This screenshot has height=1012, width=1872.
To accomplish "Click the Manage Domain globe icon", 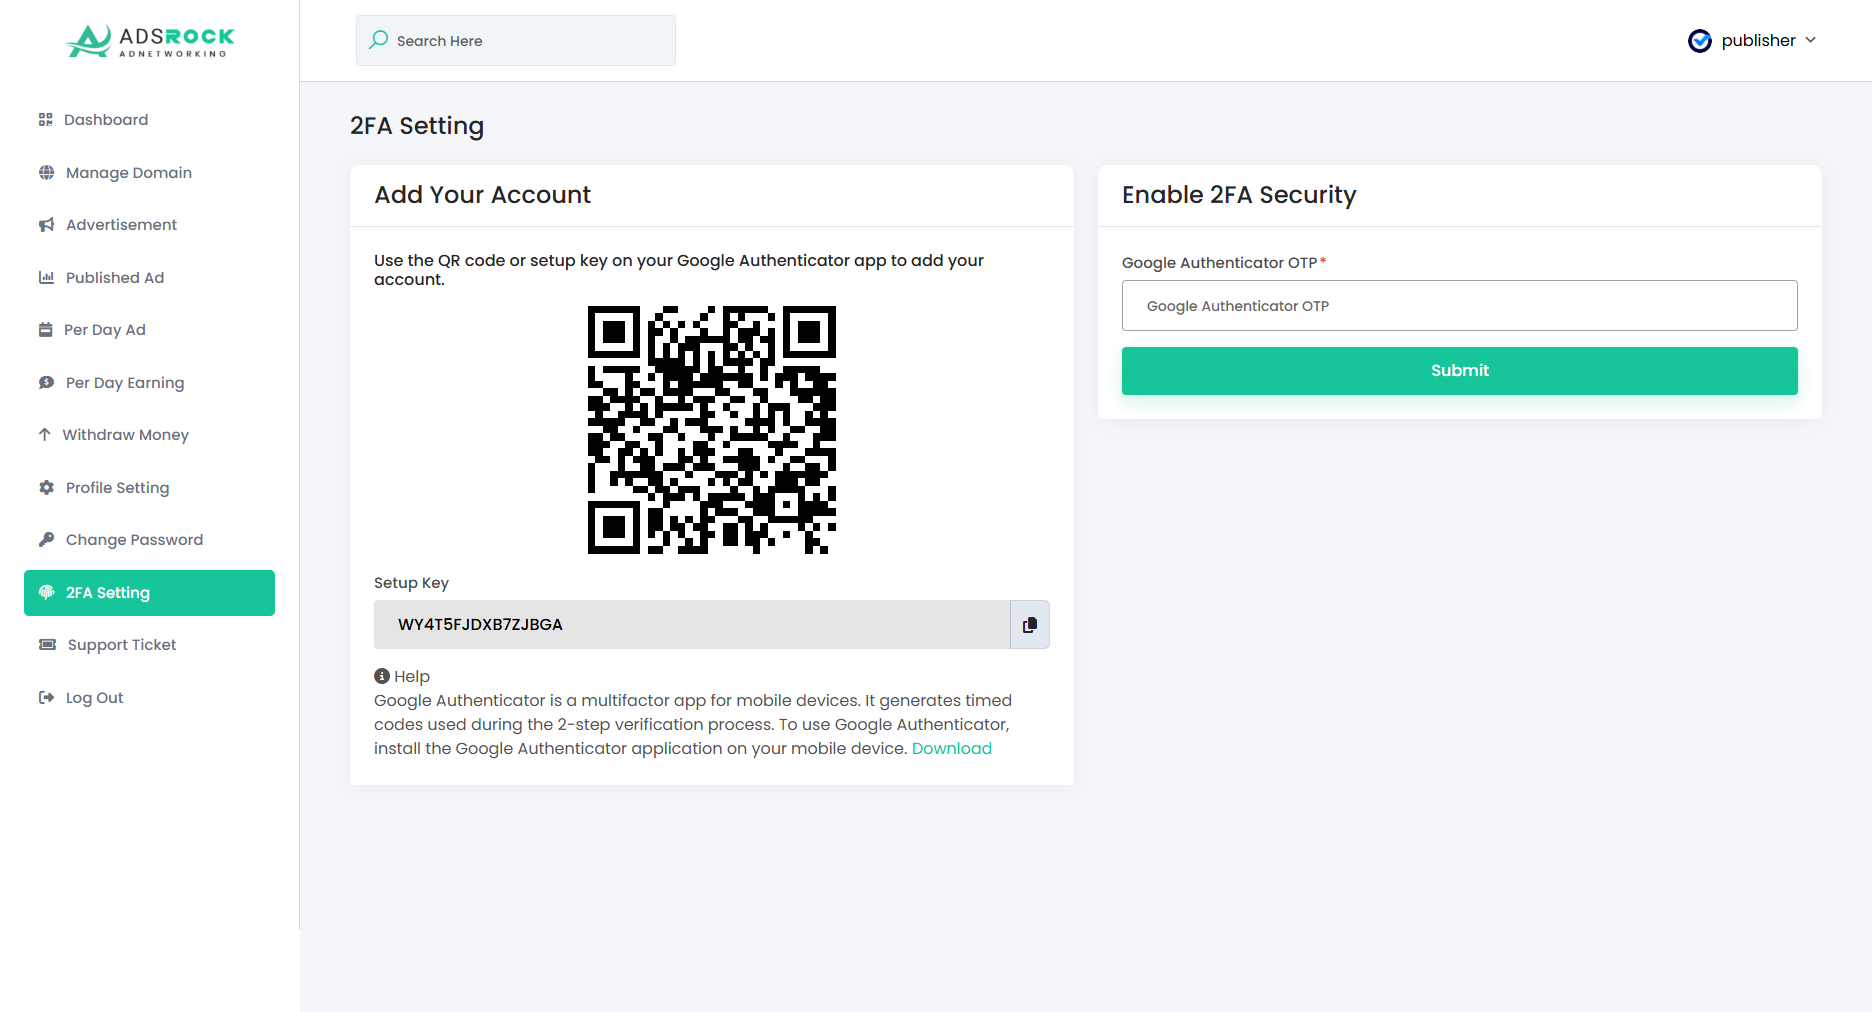I will pyautogui.click(x=46, y=173).
